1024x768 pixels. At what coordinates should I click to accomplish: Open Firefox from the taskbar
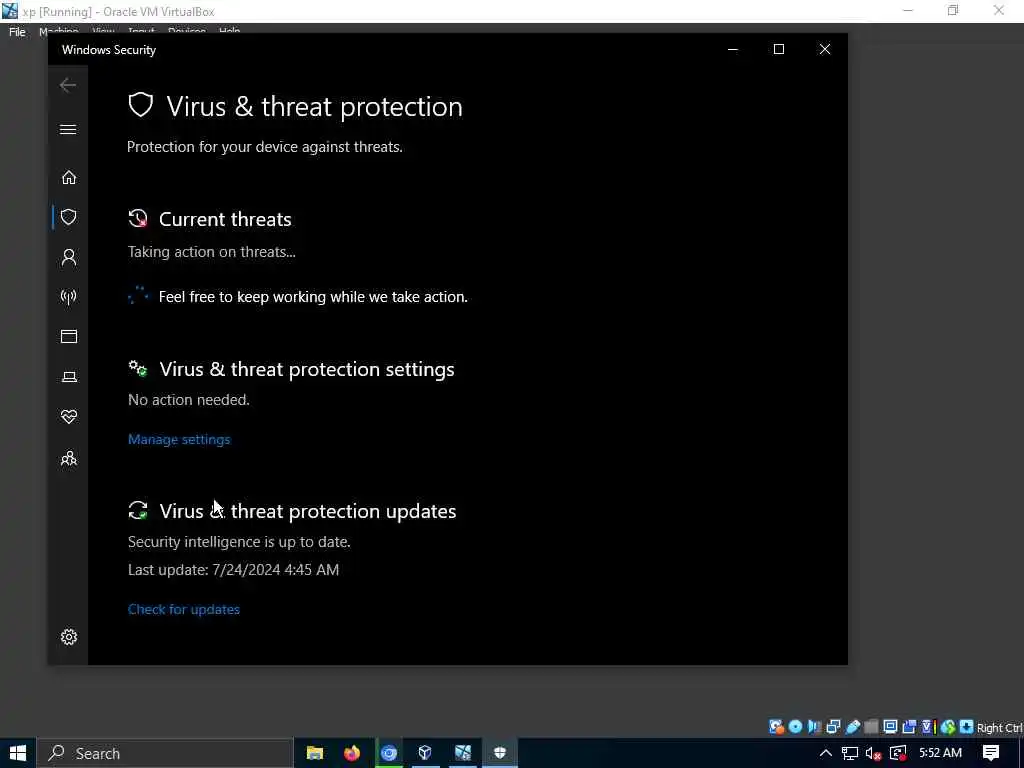coord(351,753)
